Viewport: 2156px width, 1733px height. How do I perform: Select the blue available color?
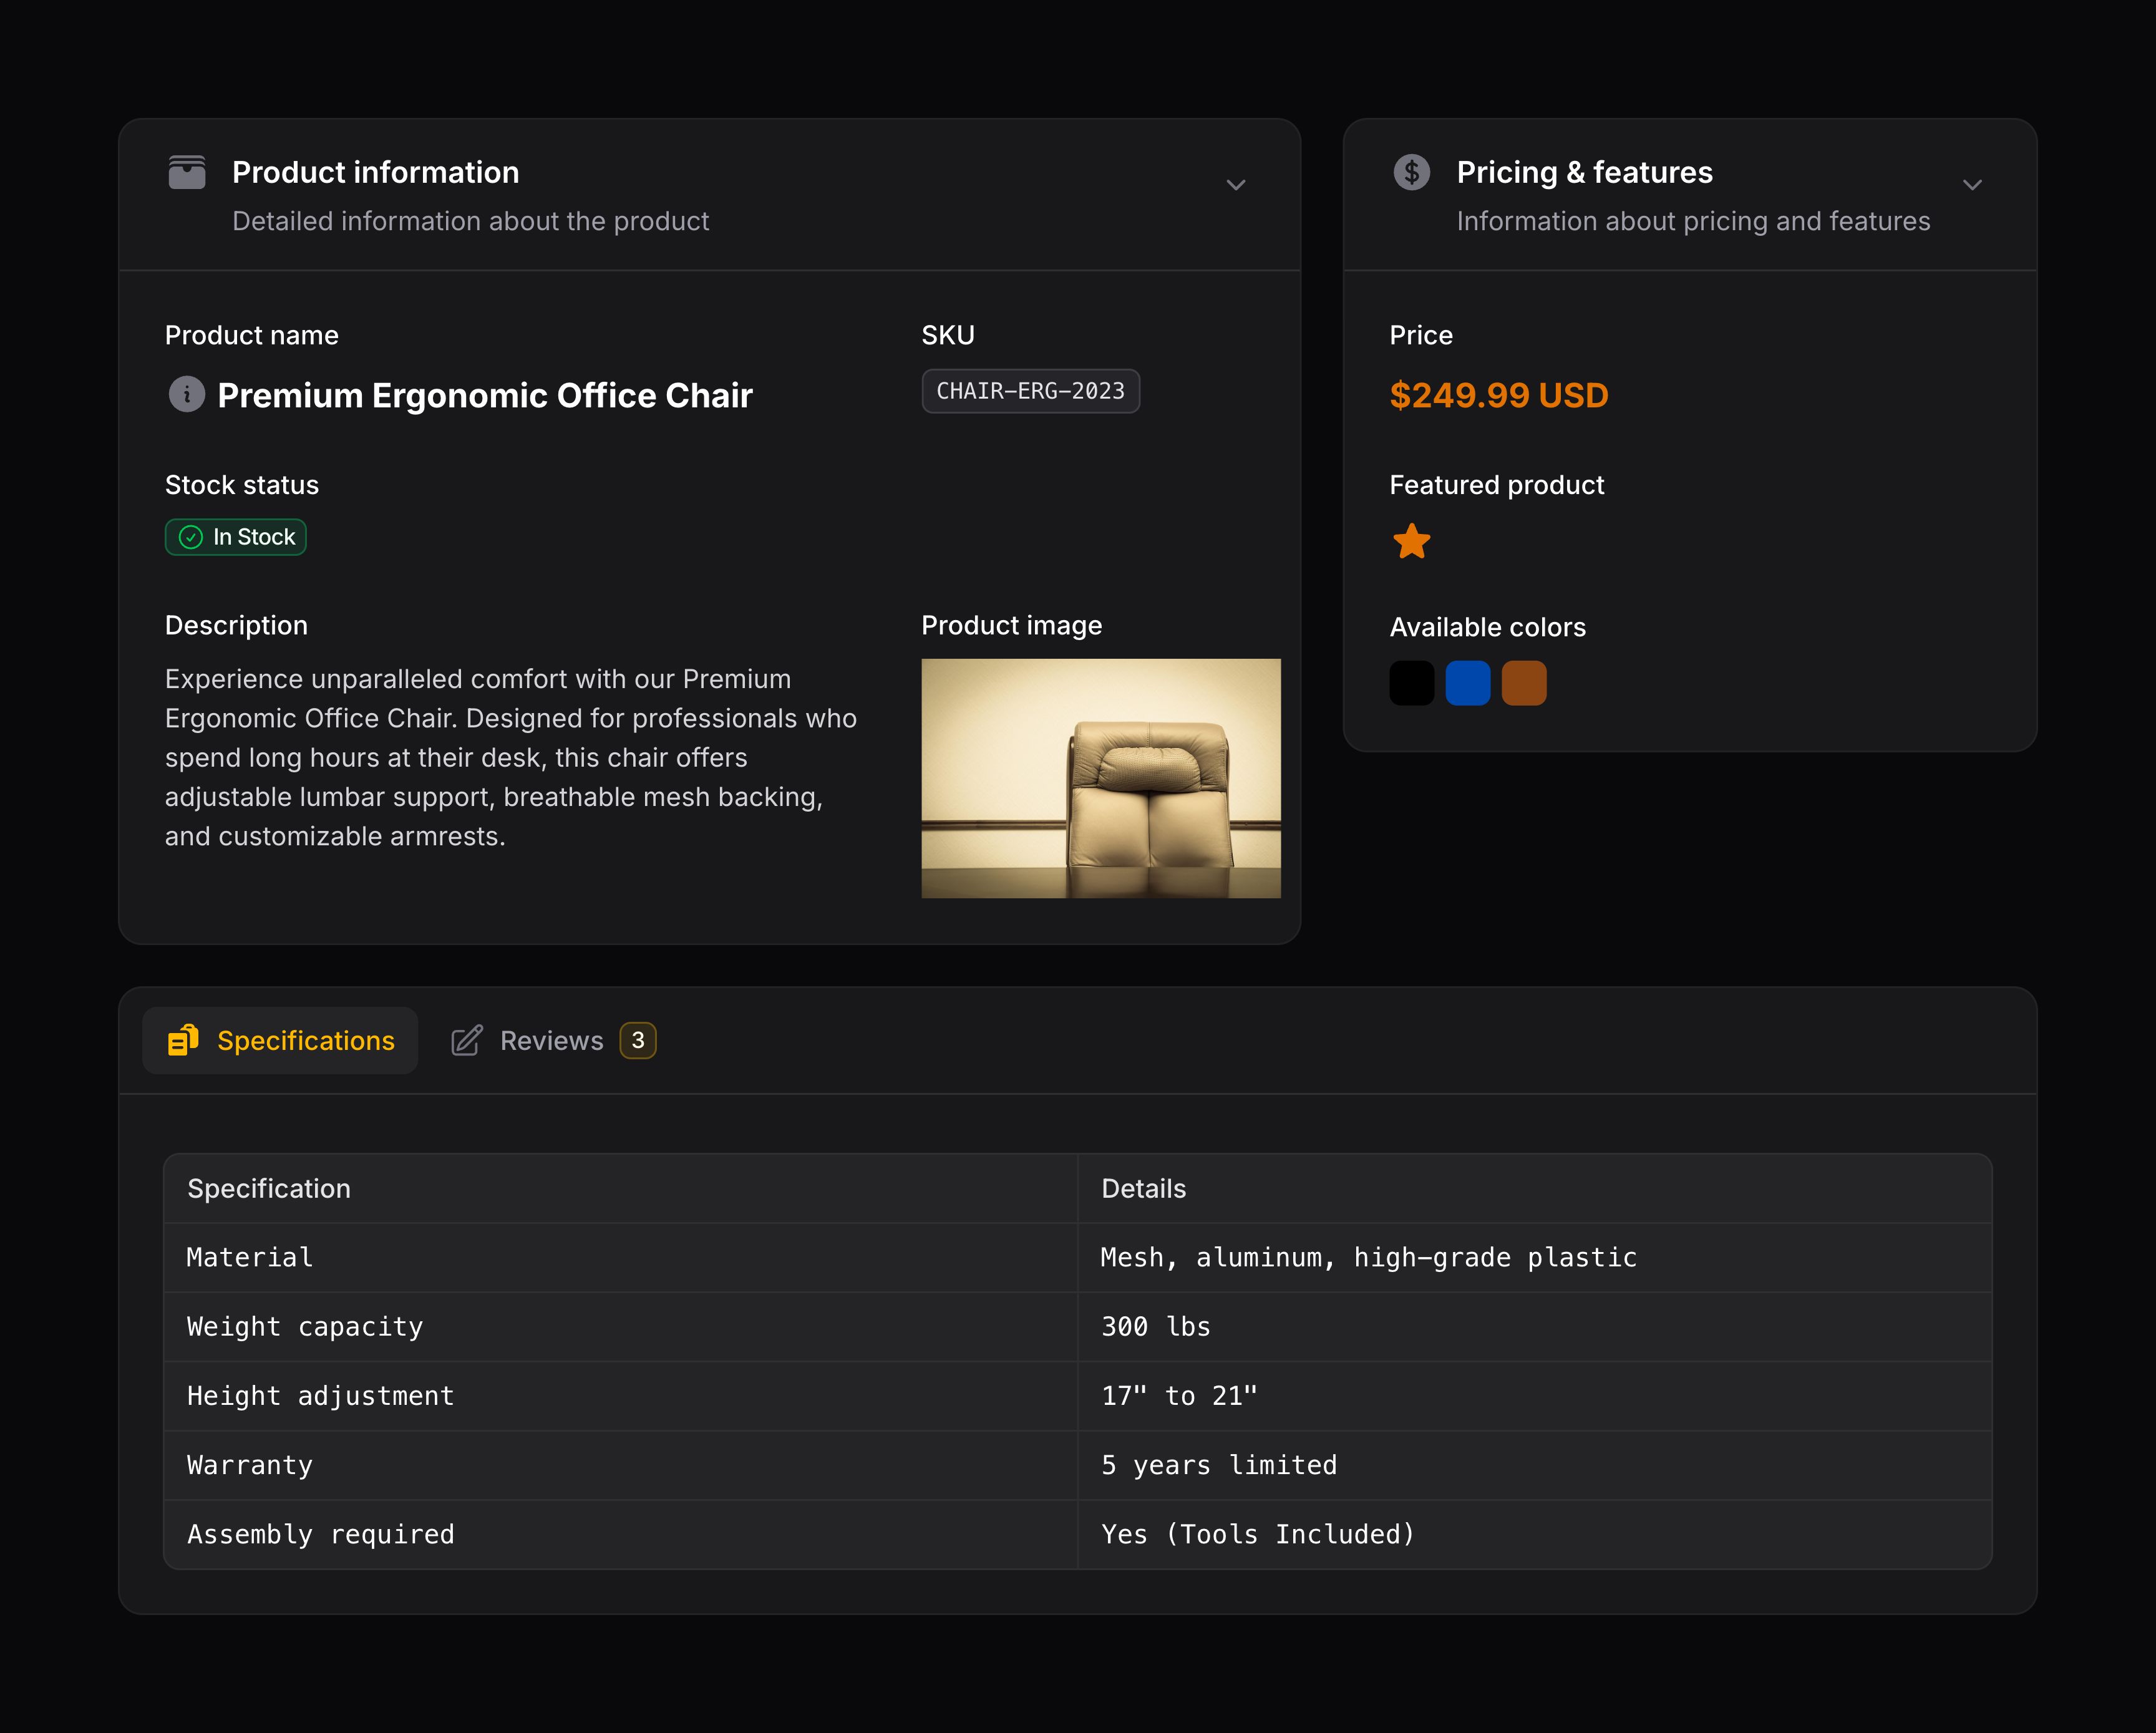(x=1468, y=682)
